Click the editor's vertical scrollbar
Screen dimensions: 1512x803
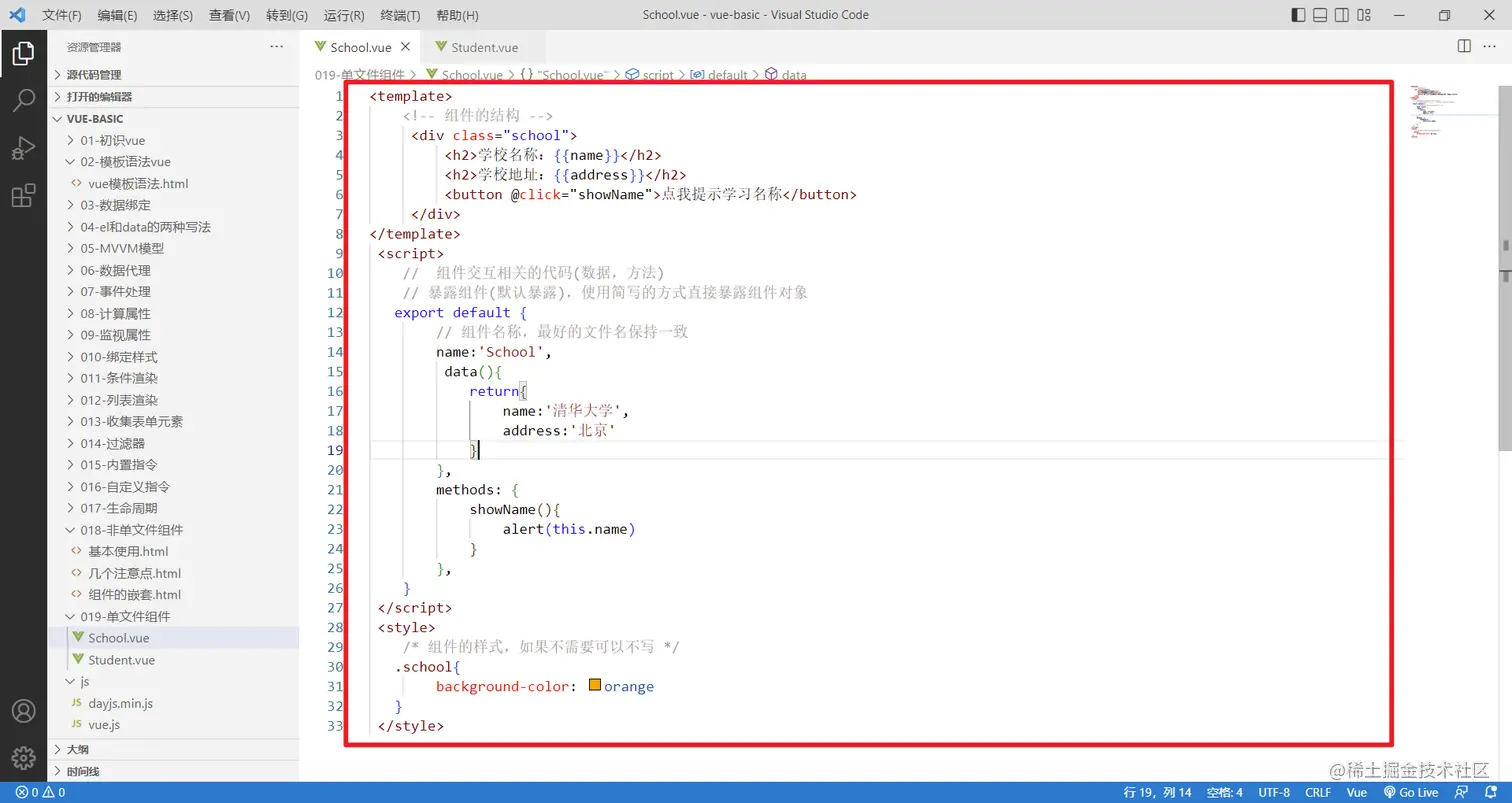1505,270
